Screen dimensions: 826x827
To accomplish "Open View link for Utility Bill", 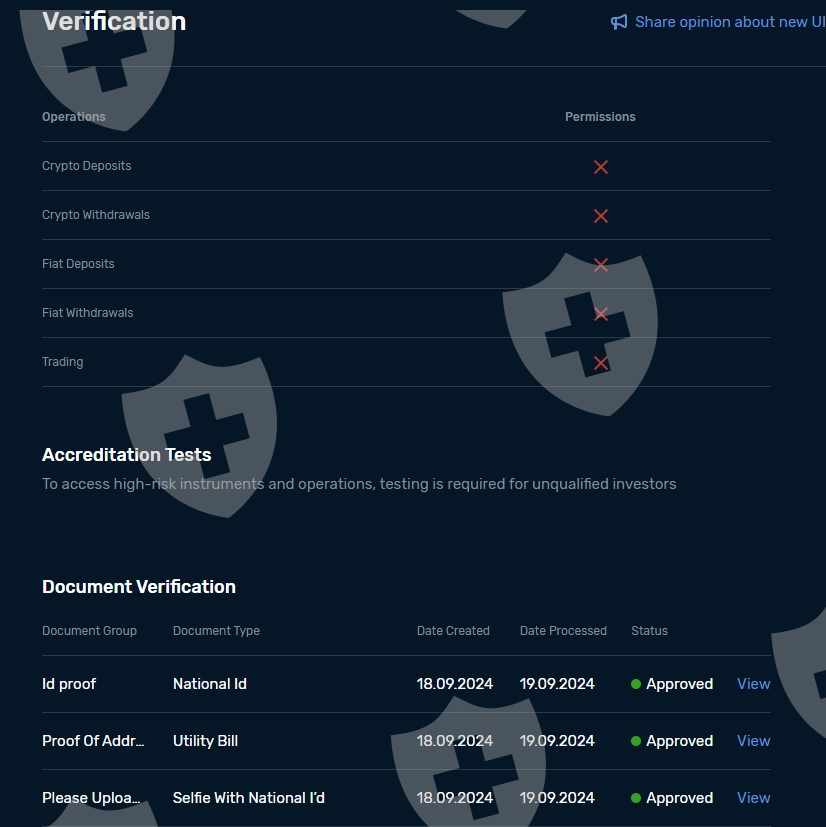I will [x=753, y=741].
